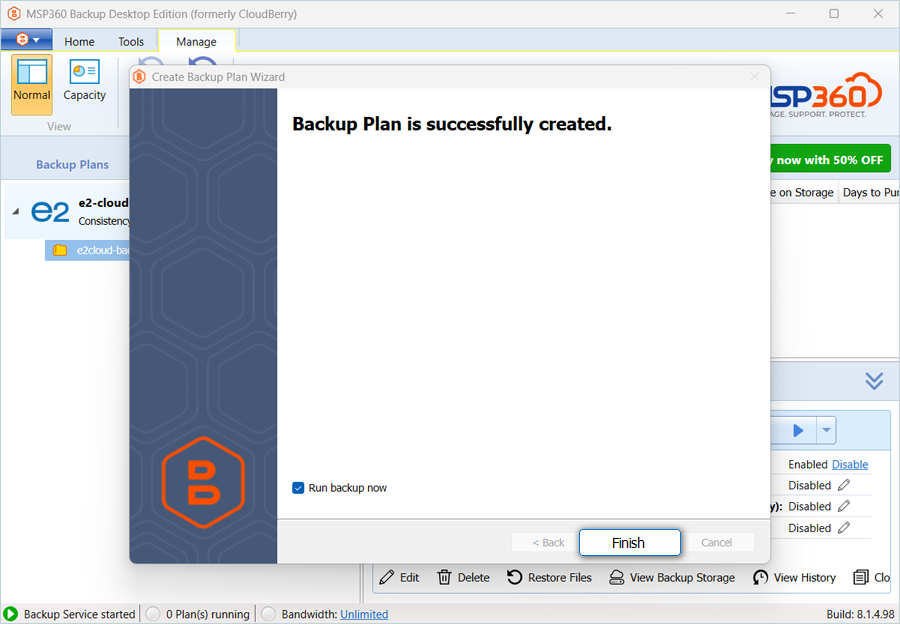Open View History for the plan
Image resolution: width=900 pixels, height=624 pixels.
[761, 577]
